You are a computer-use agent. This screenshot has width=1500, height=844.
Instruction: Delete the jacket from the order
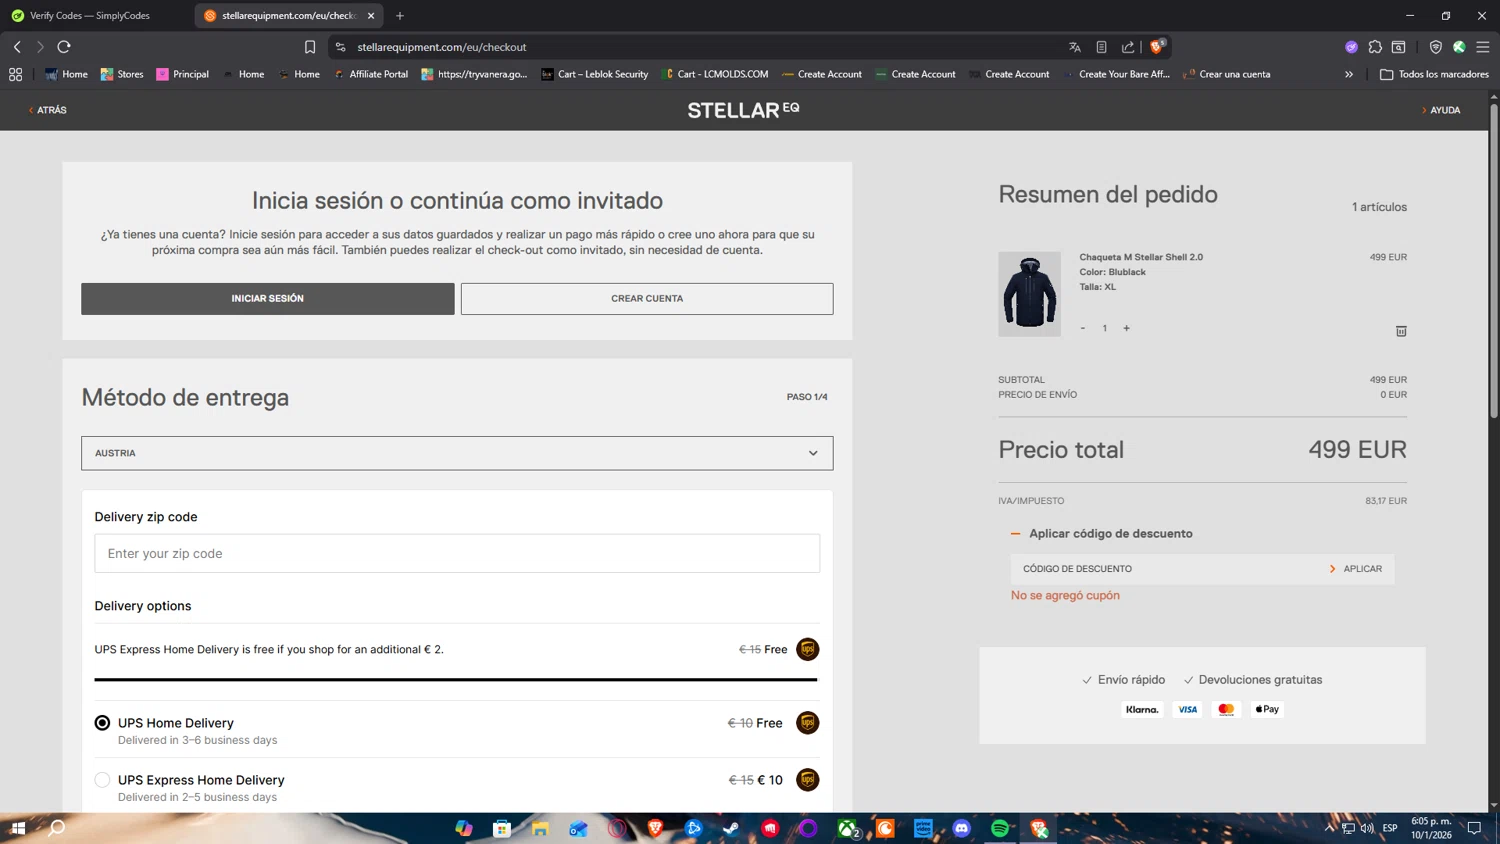pyautogui.click(x=1401, y=331)
